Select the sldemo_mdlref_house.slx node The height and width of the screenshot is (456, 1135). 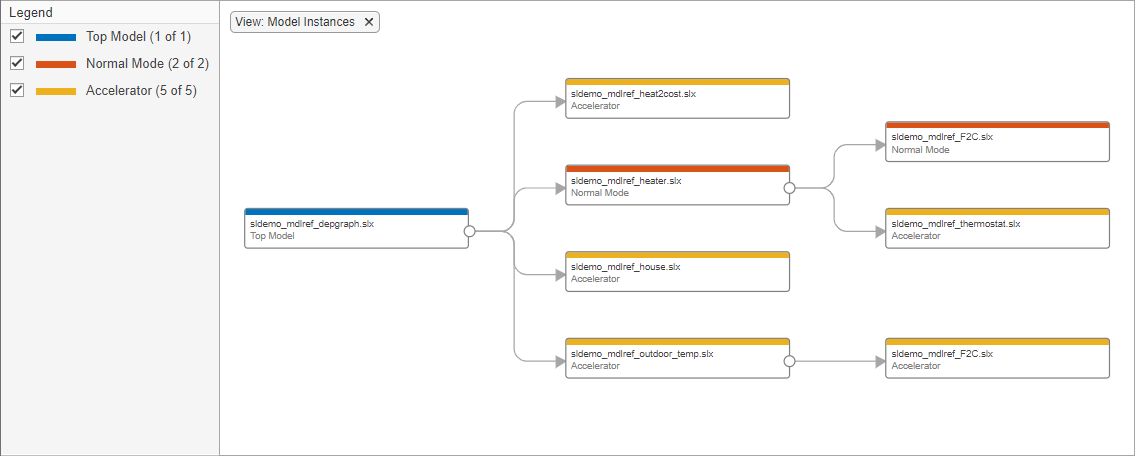click(677, 273)
